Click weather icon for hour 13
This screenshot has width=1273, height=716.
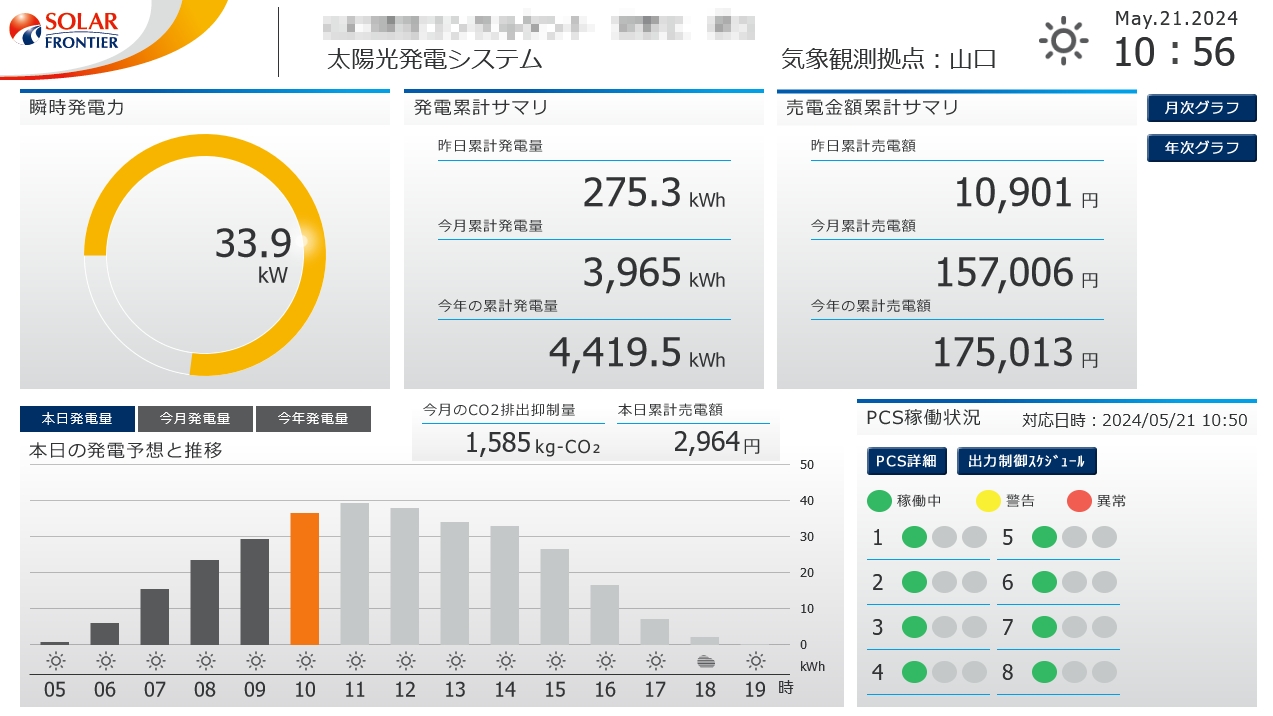[455, 660]
